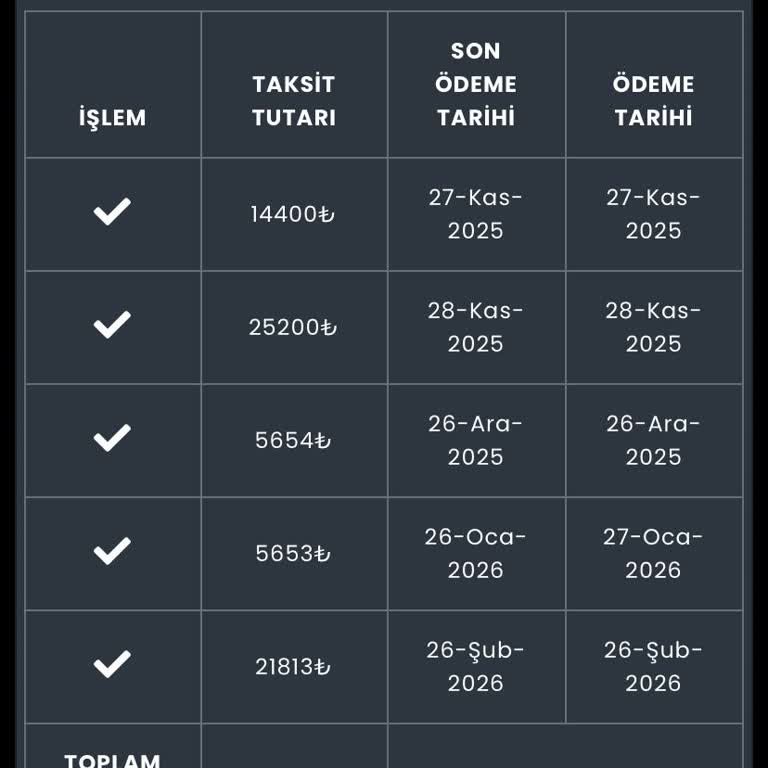Click the checkmark for the 14400₺ installment
This screenshot has width=768, height=768.
[112, 212]
